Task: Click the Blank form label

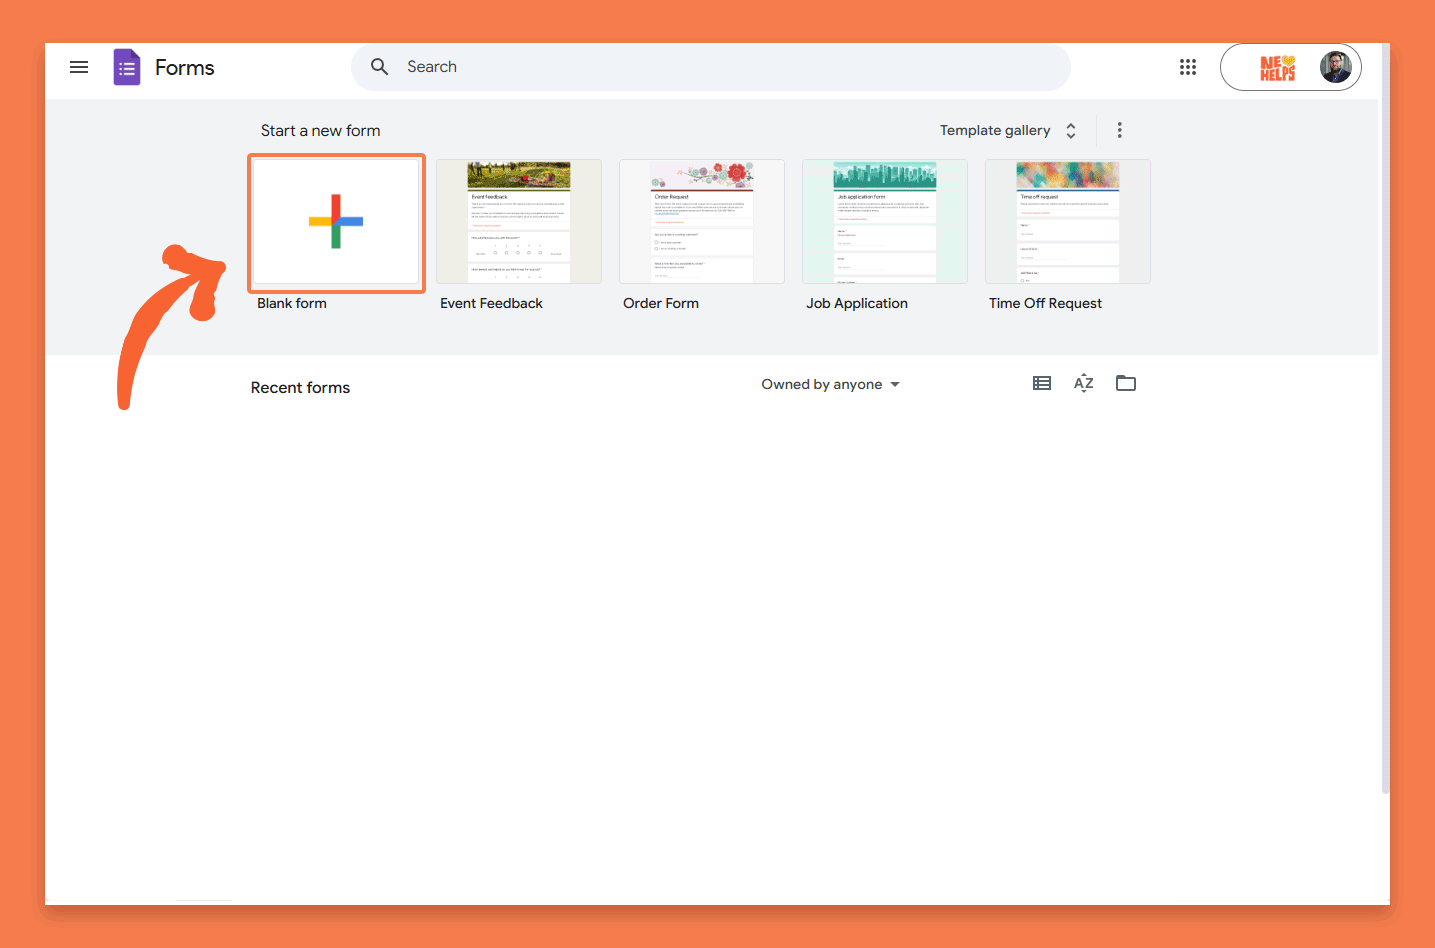Action: click(x=292, y=303)
